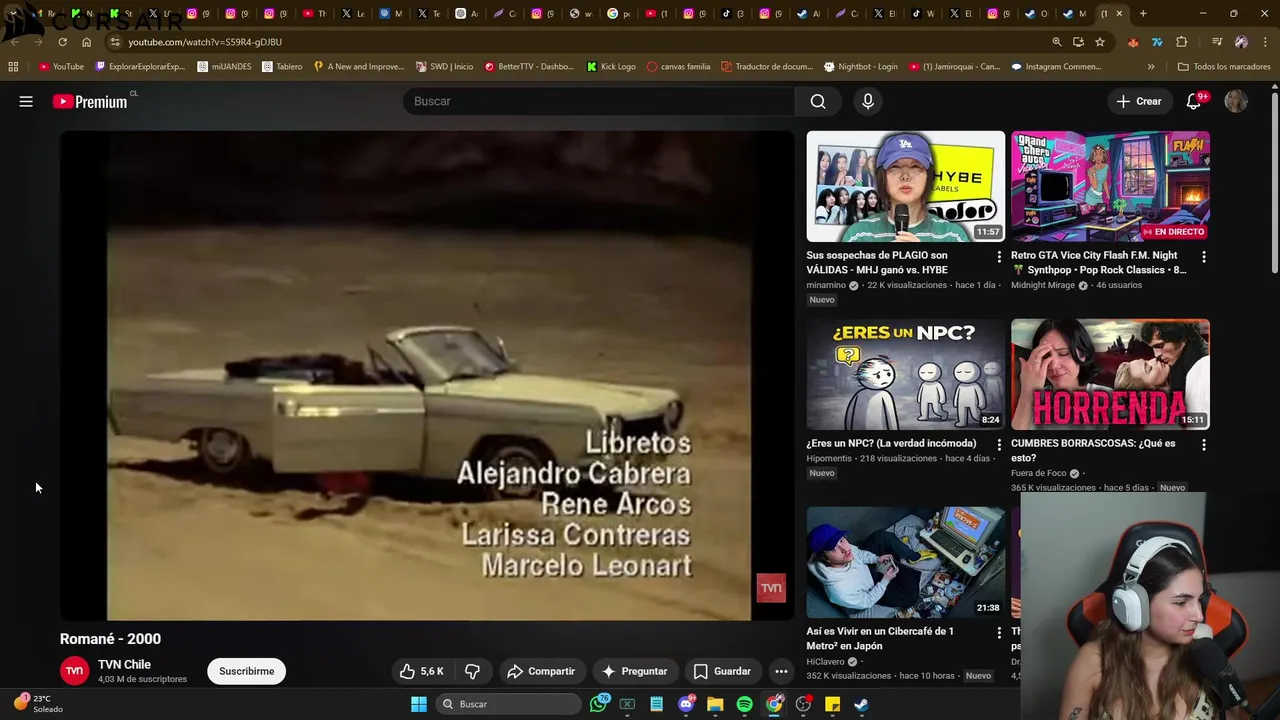
Task: Open Chrome zoom magnifier in address bar
Action: click(x=1057, y=42)
